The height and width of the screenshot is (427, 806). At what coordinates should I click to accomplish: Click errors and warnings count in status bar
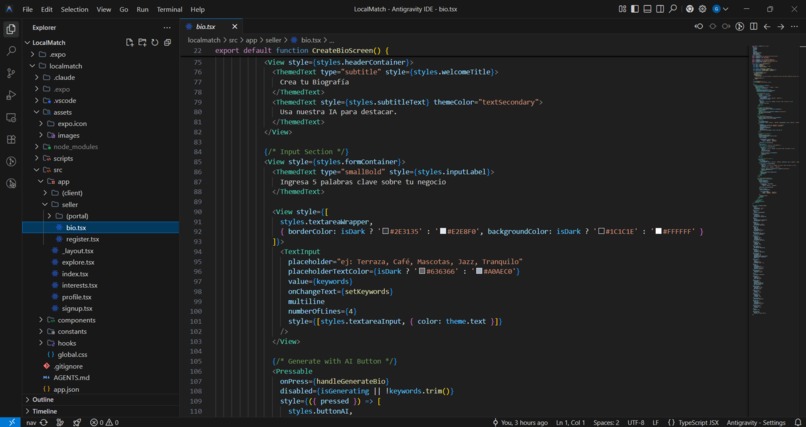click(x=104, y=422)
